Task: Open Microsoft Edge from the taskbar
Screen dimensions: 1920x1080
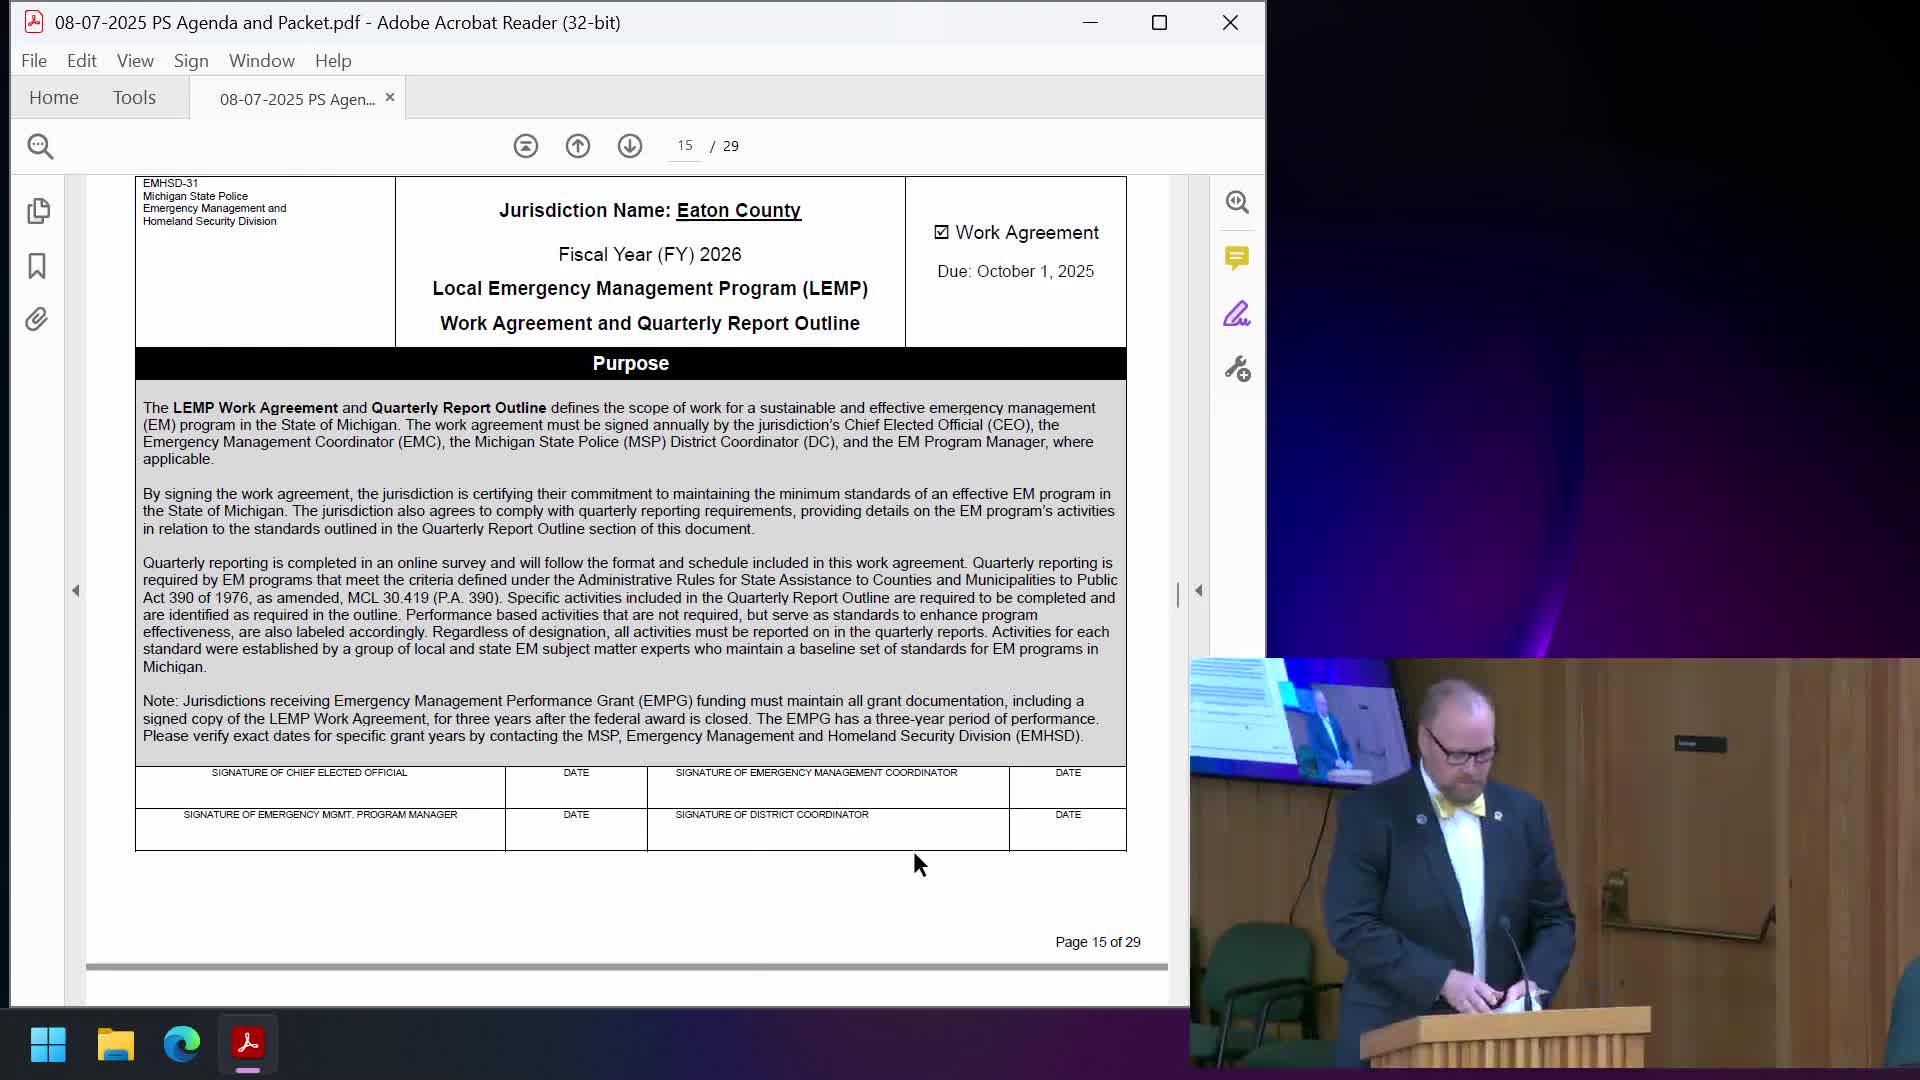Action: tap(182, 1044)
